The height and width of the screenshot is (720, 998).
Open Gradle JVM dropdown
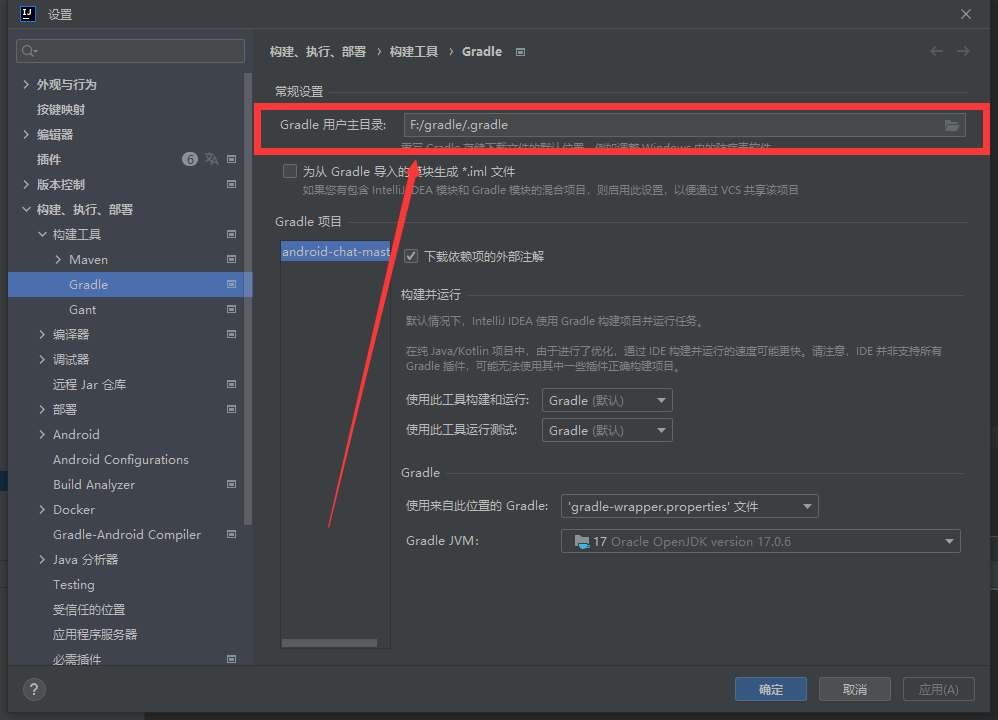pos(761,542)
